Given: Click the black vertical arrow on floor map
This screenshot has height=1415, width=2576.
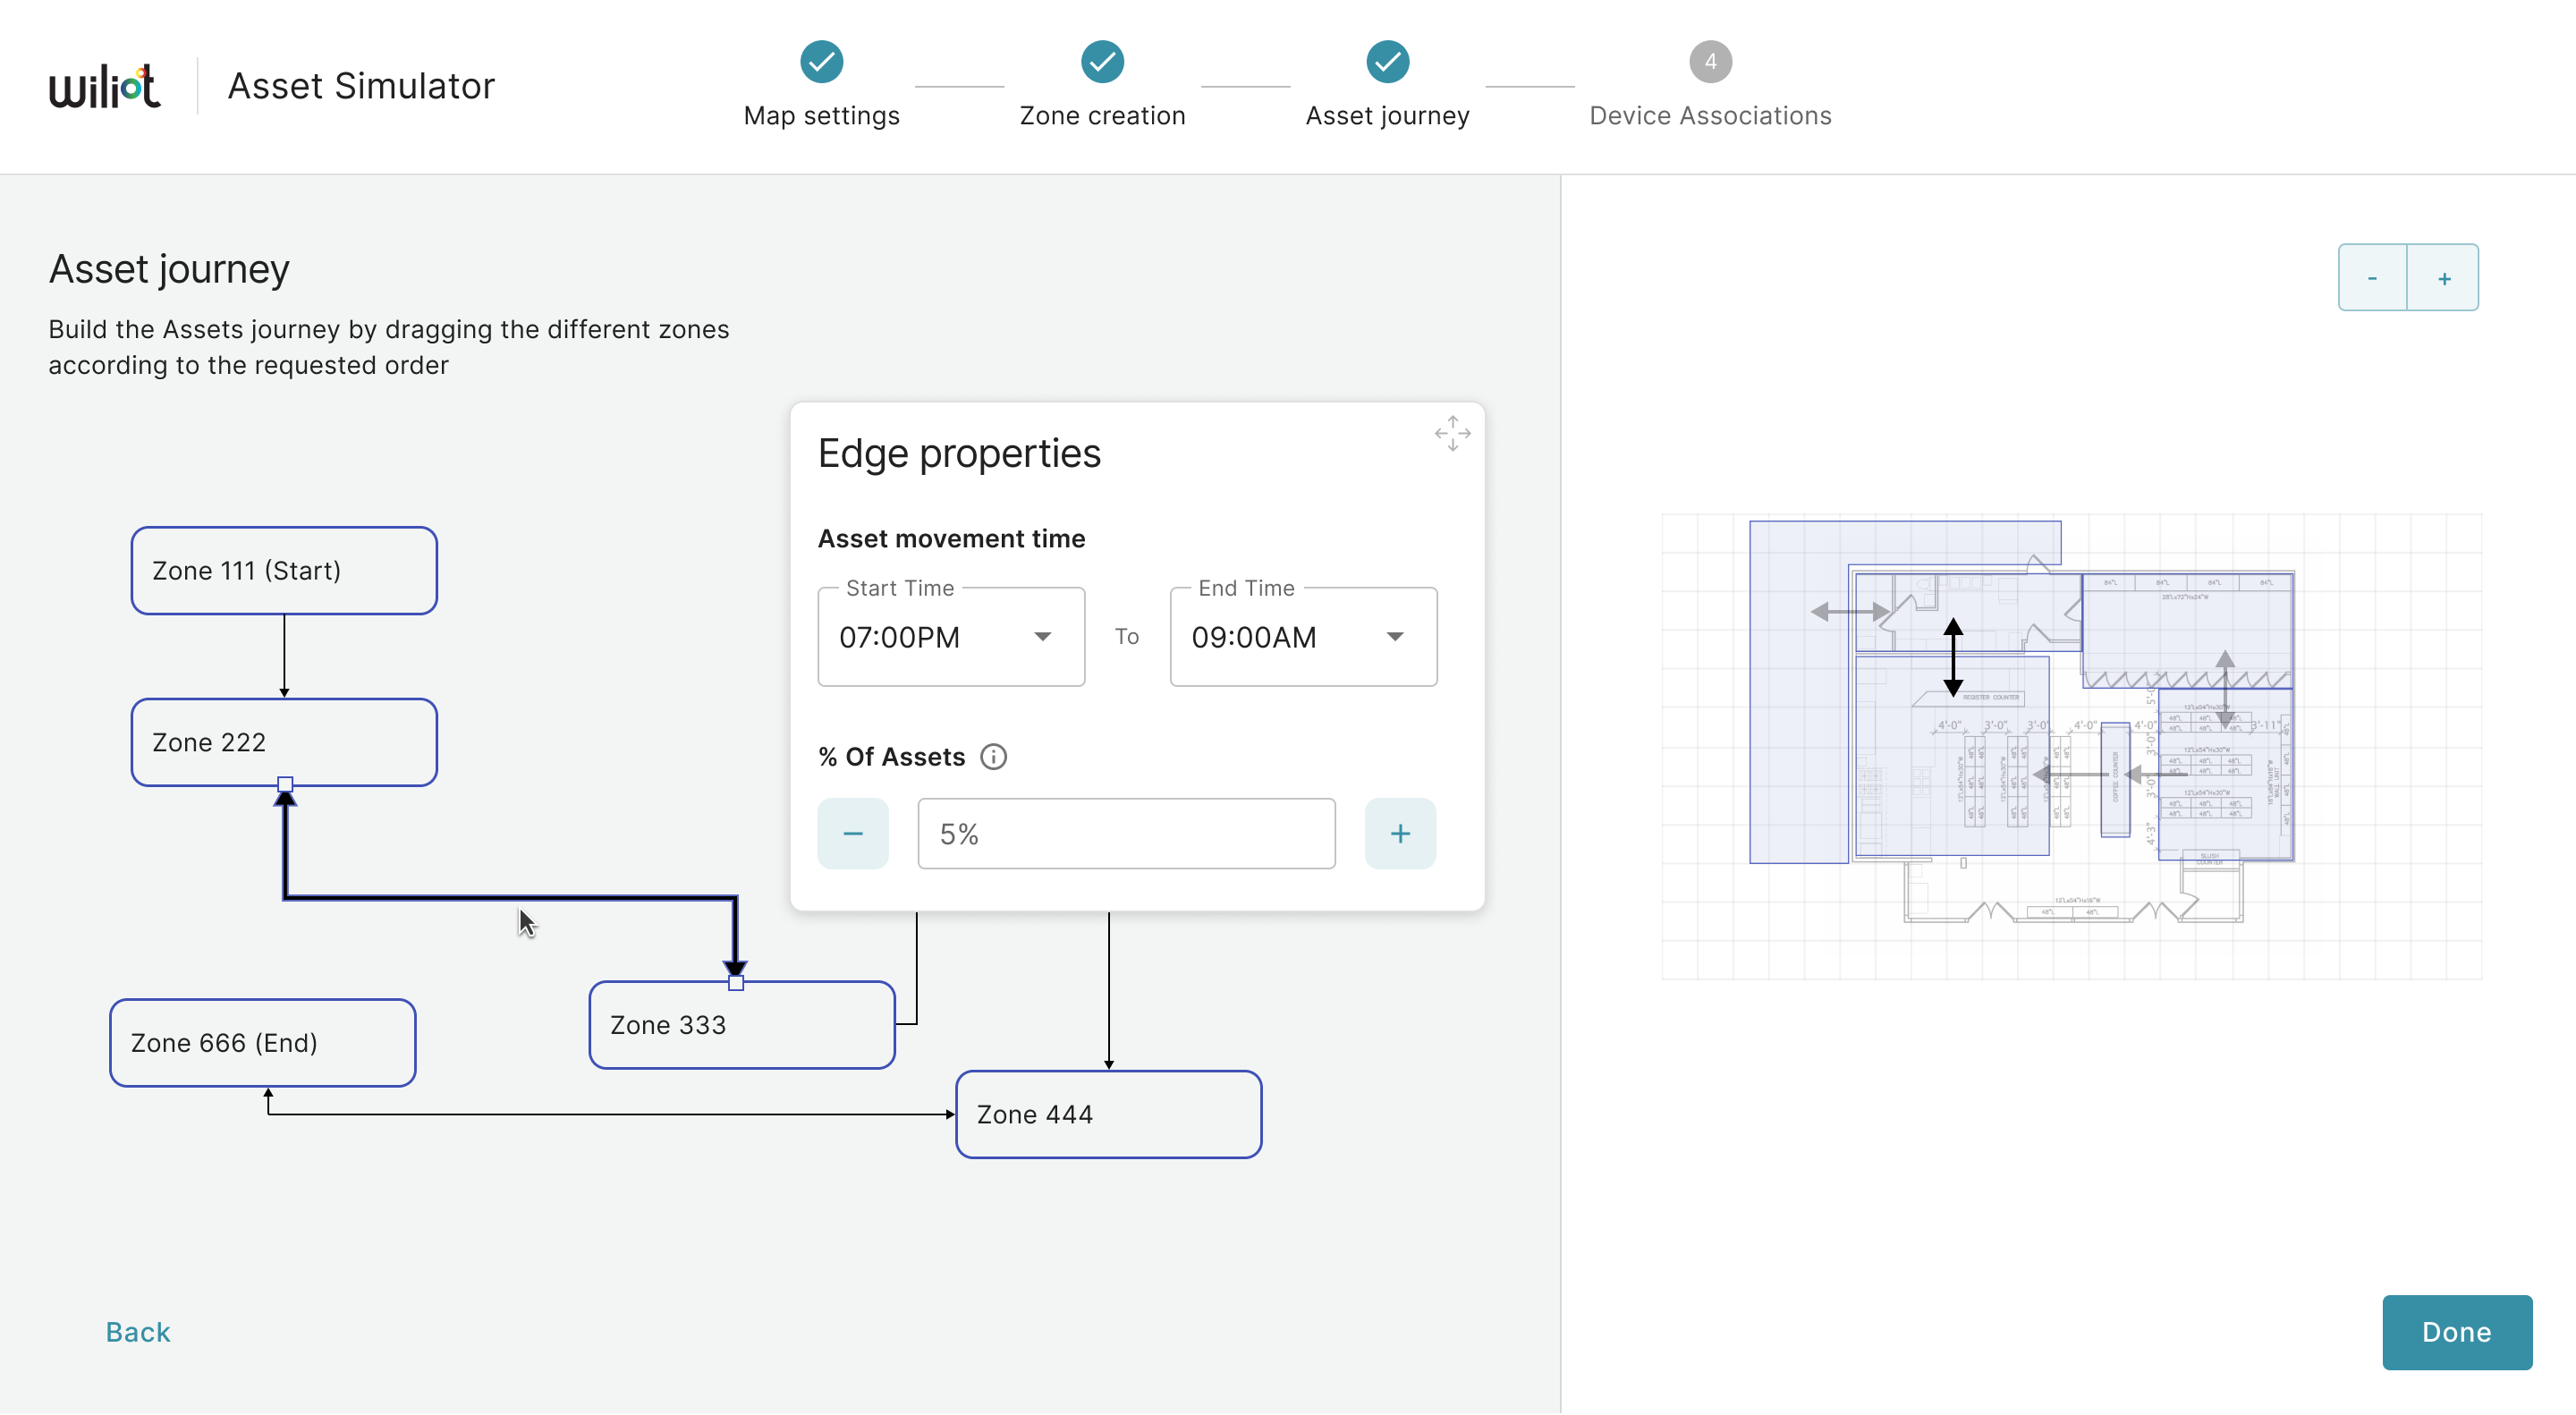Looking at the screenshot, I should click(x=1952, y=657).
